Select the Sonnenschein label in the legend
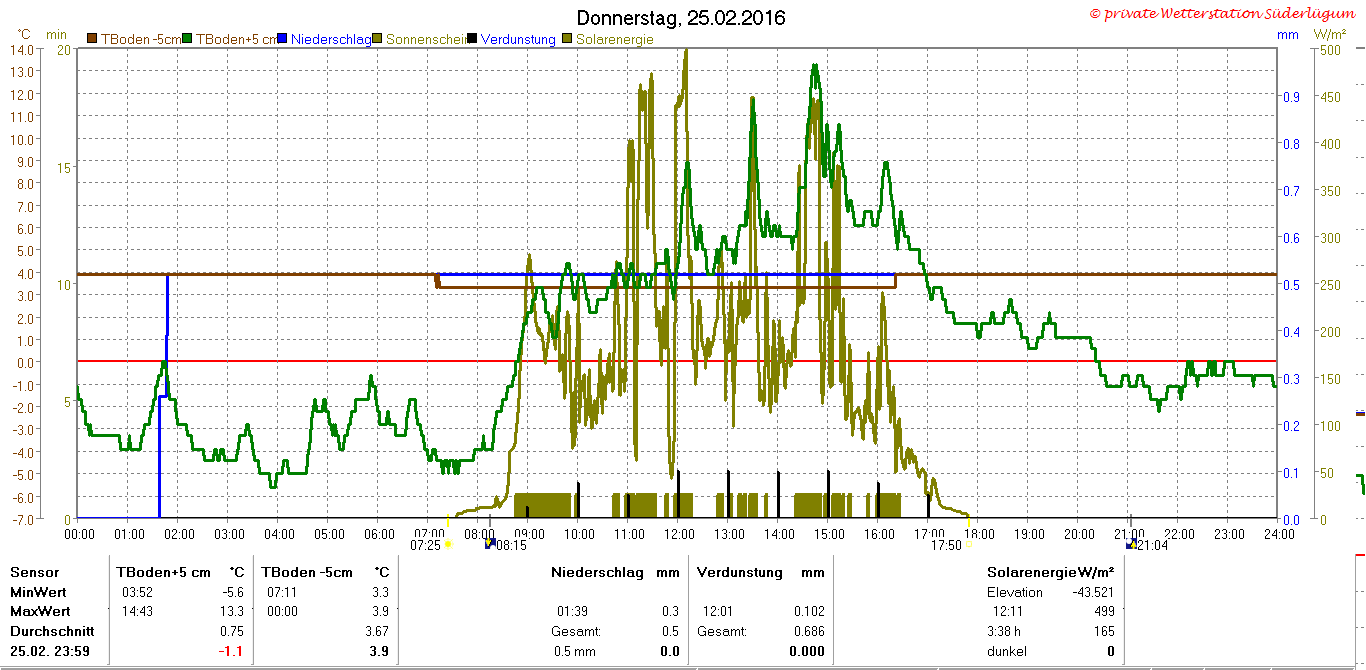1366x670 pixels. coord(426,39)
